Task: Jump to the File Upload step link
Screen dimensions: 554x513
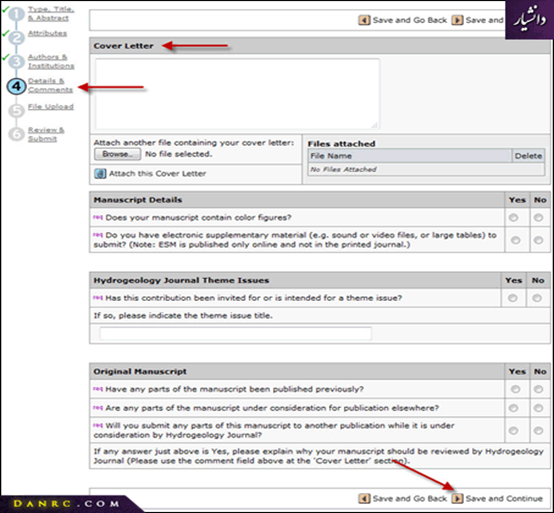Action: [x=51, y=107]
